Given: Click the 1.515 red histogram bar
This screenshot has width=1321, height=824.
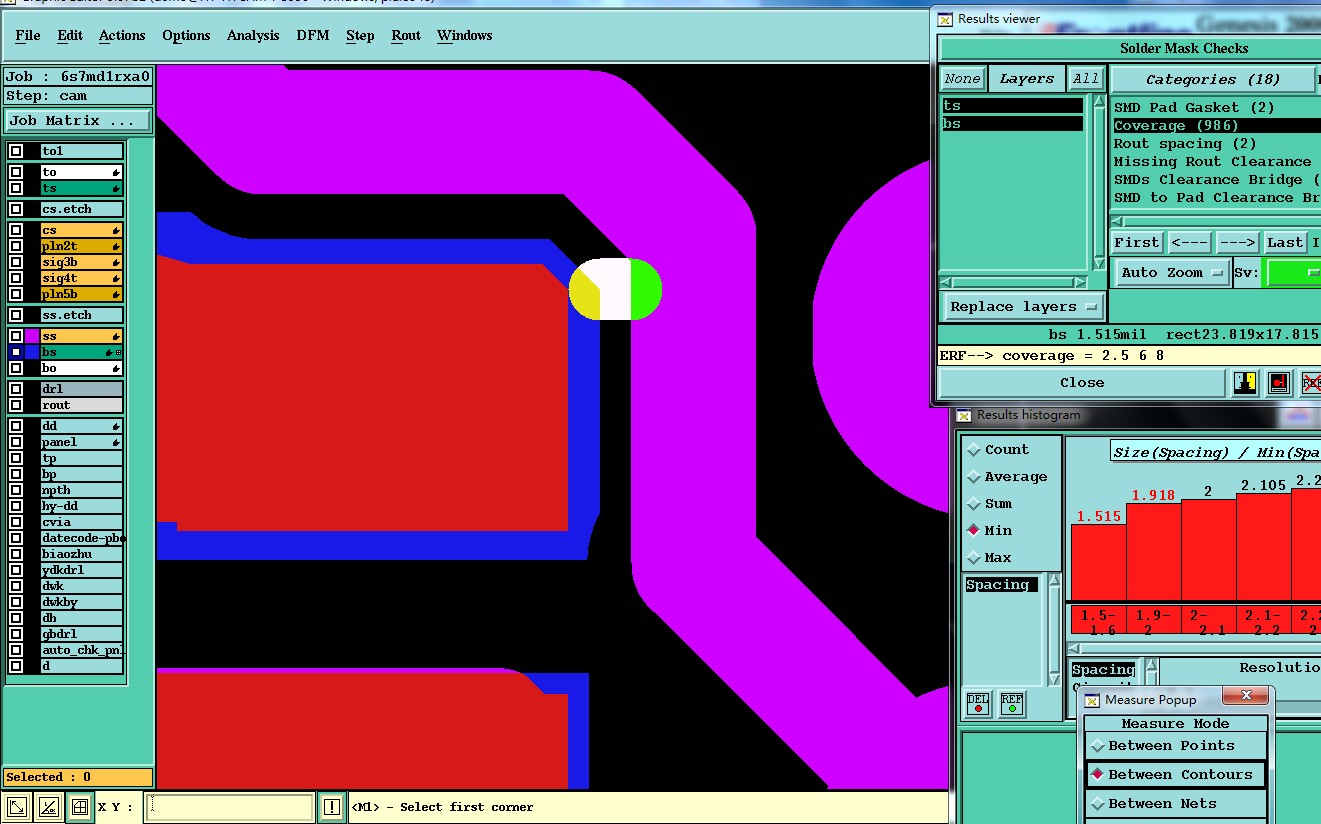Looking at the screenshot, I should [x=1098, y=562].
